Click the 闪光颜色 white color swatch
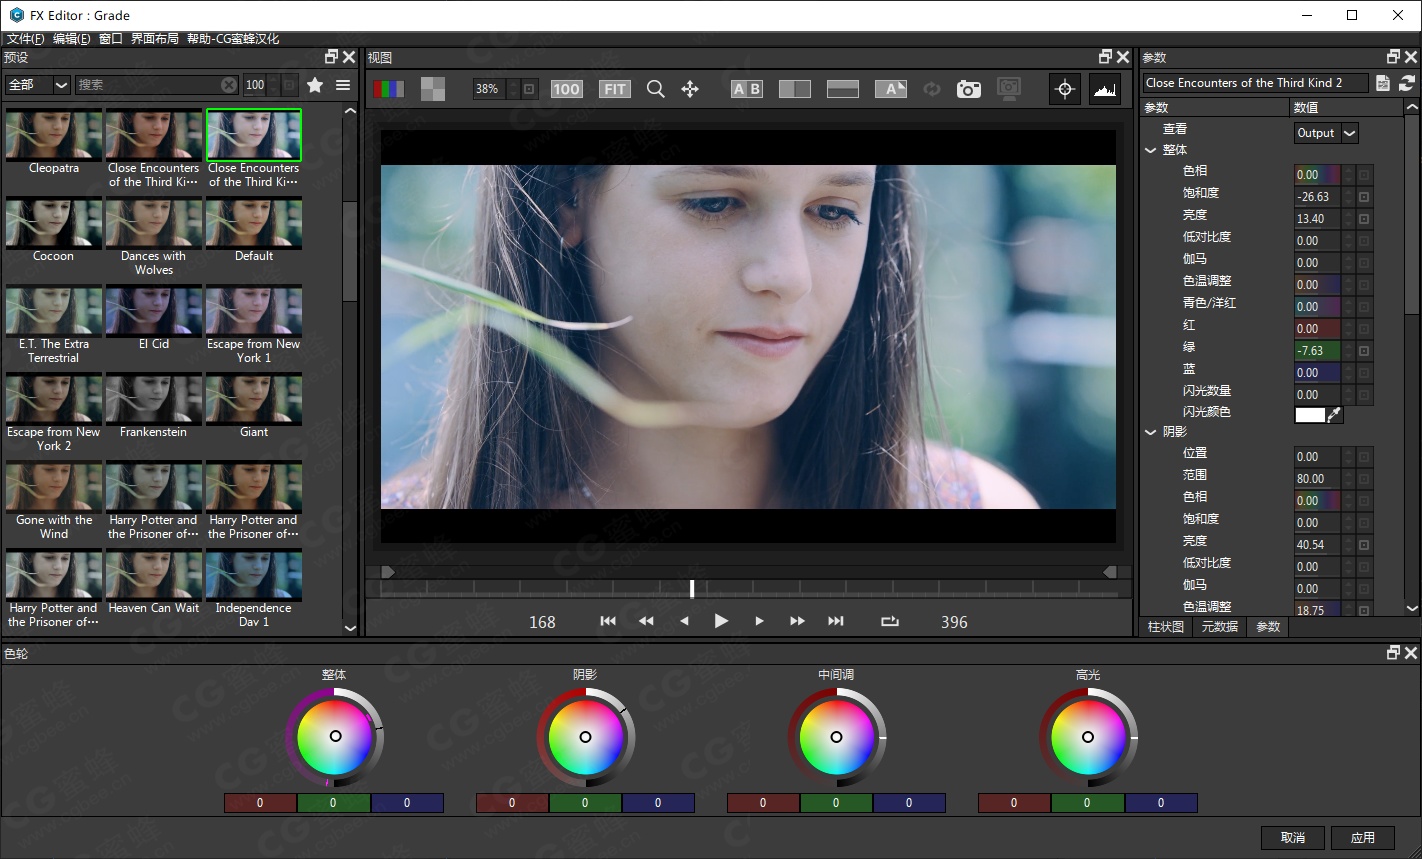The width and height of the screenshot is (1422, 859). click(1309, 414)
